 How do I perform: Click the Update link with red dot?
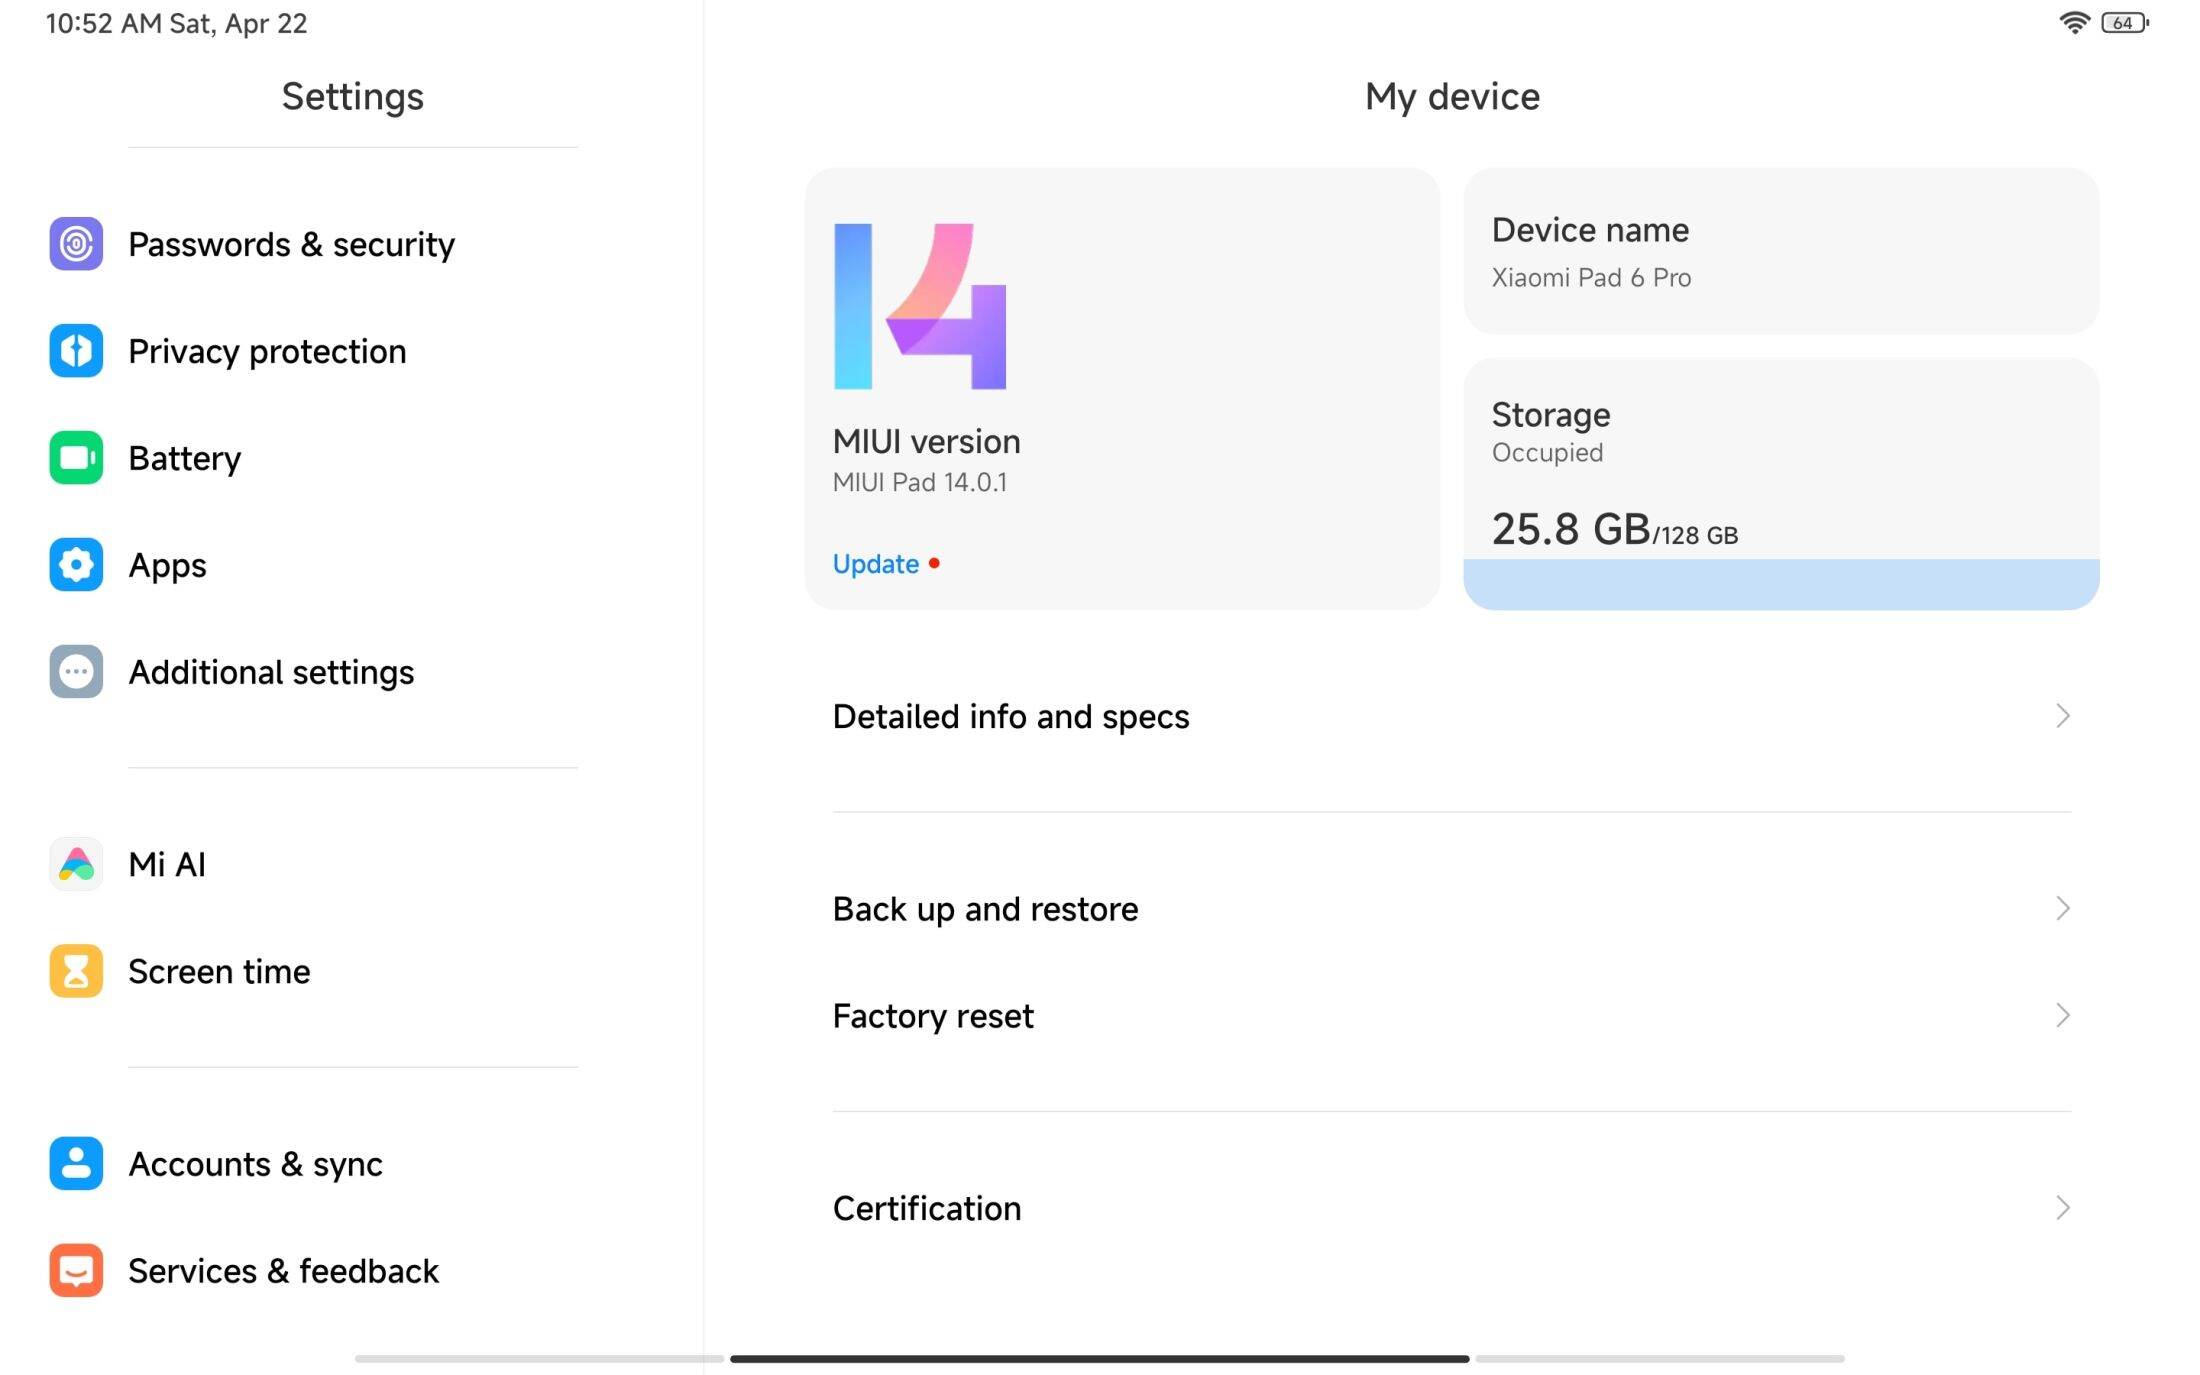coord(876,563)
